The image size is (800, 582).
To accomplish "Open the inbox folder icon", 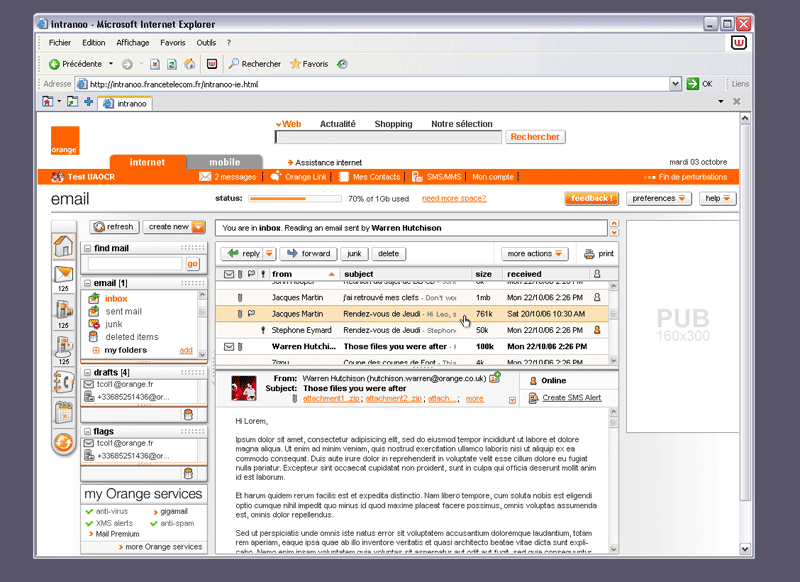I will [94, 298].
